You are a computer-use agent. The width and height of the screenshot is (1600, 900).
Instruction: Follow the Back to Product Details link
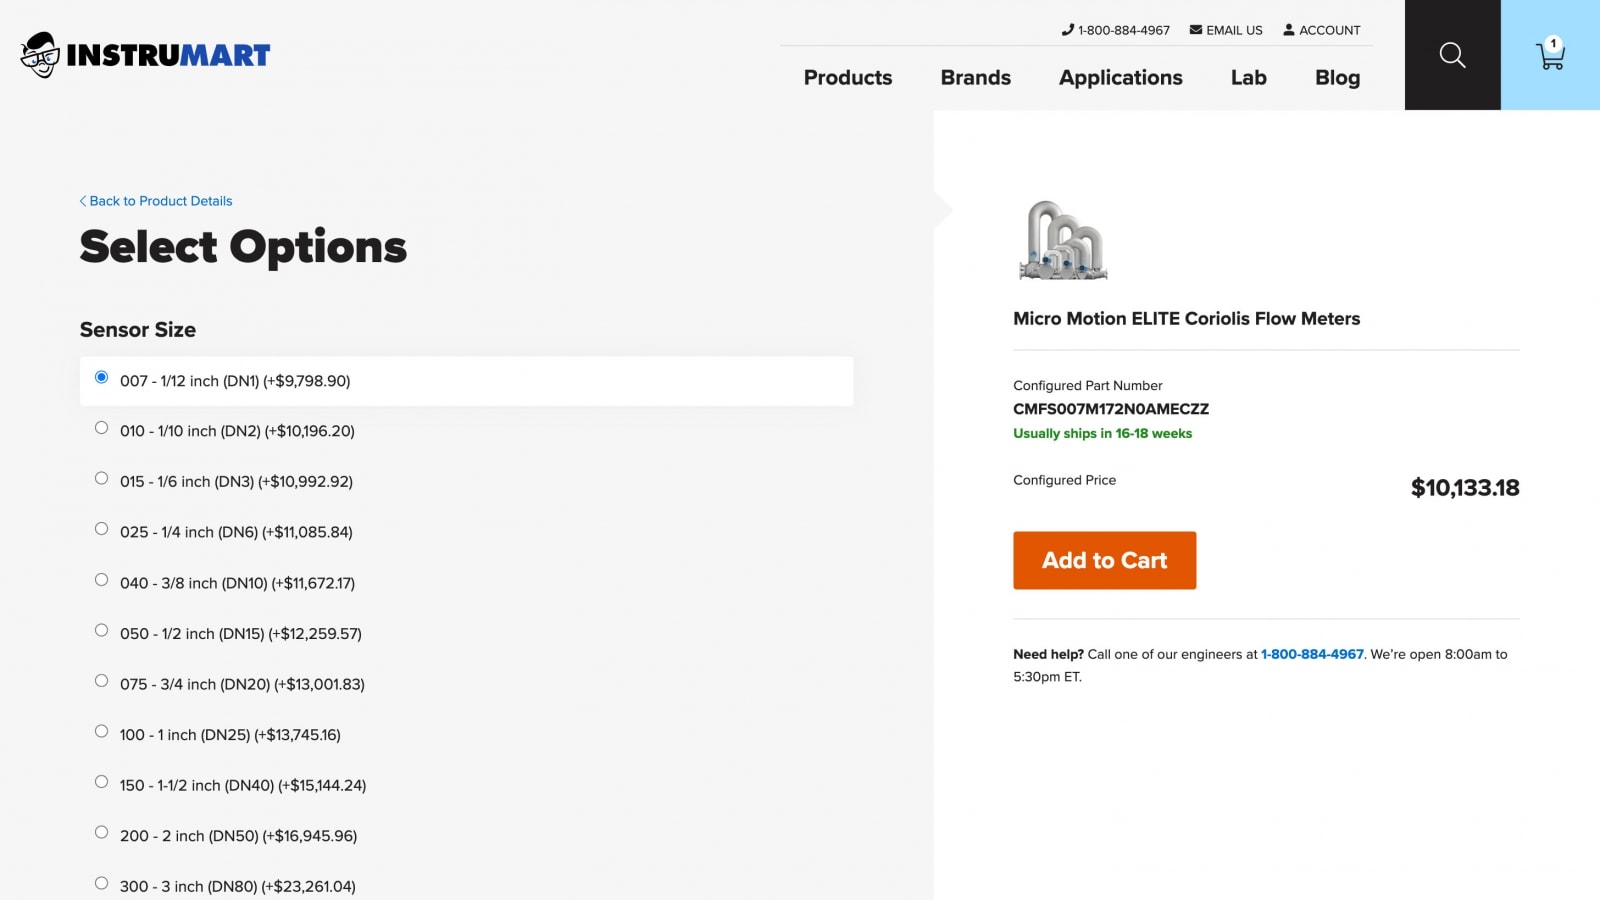[x=160, y=201]
